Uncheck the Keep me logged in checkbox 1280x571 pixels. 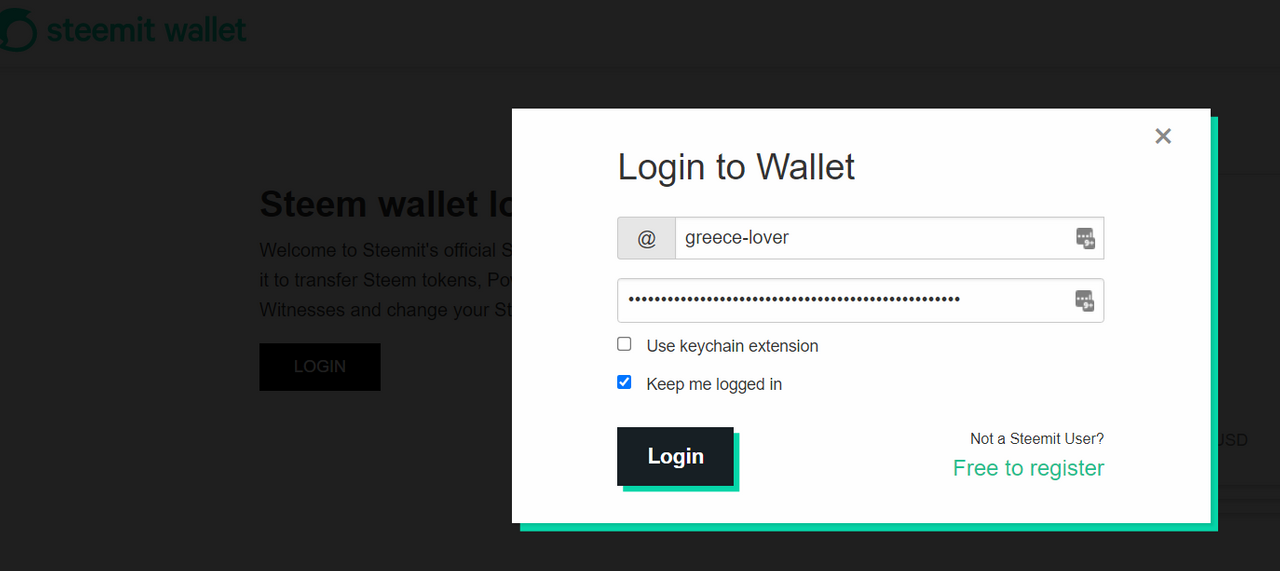(x=624, y=382)
